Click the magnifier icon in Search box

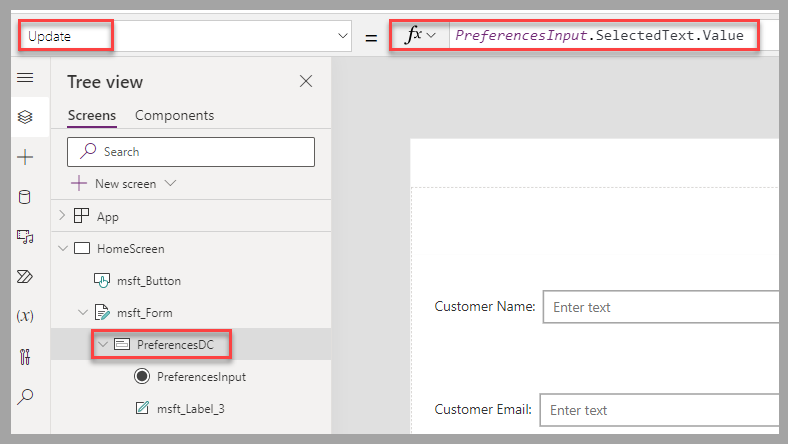pos(88,151)
